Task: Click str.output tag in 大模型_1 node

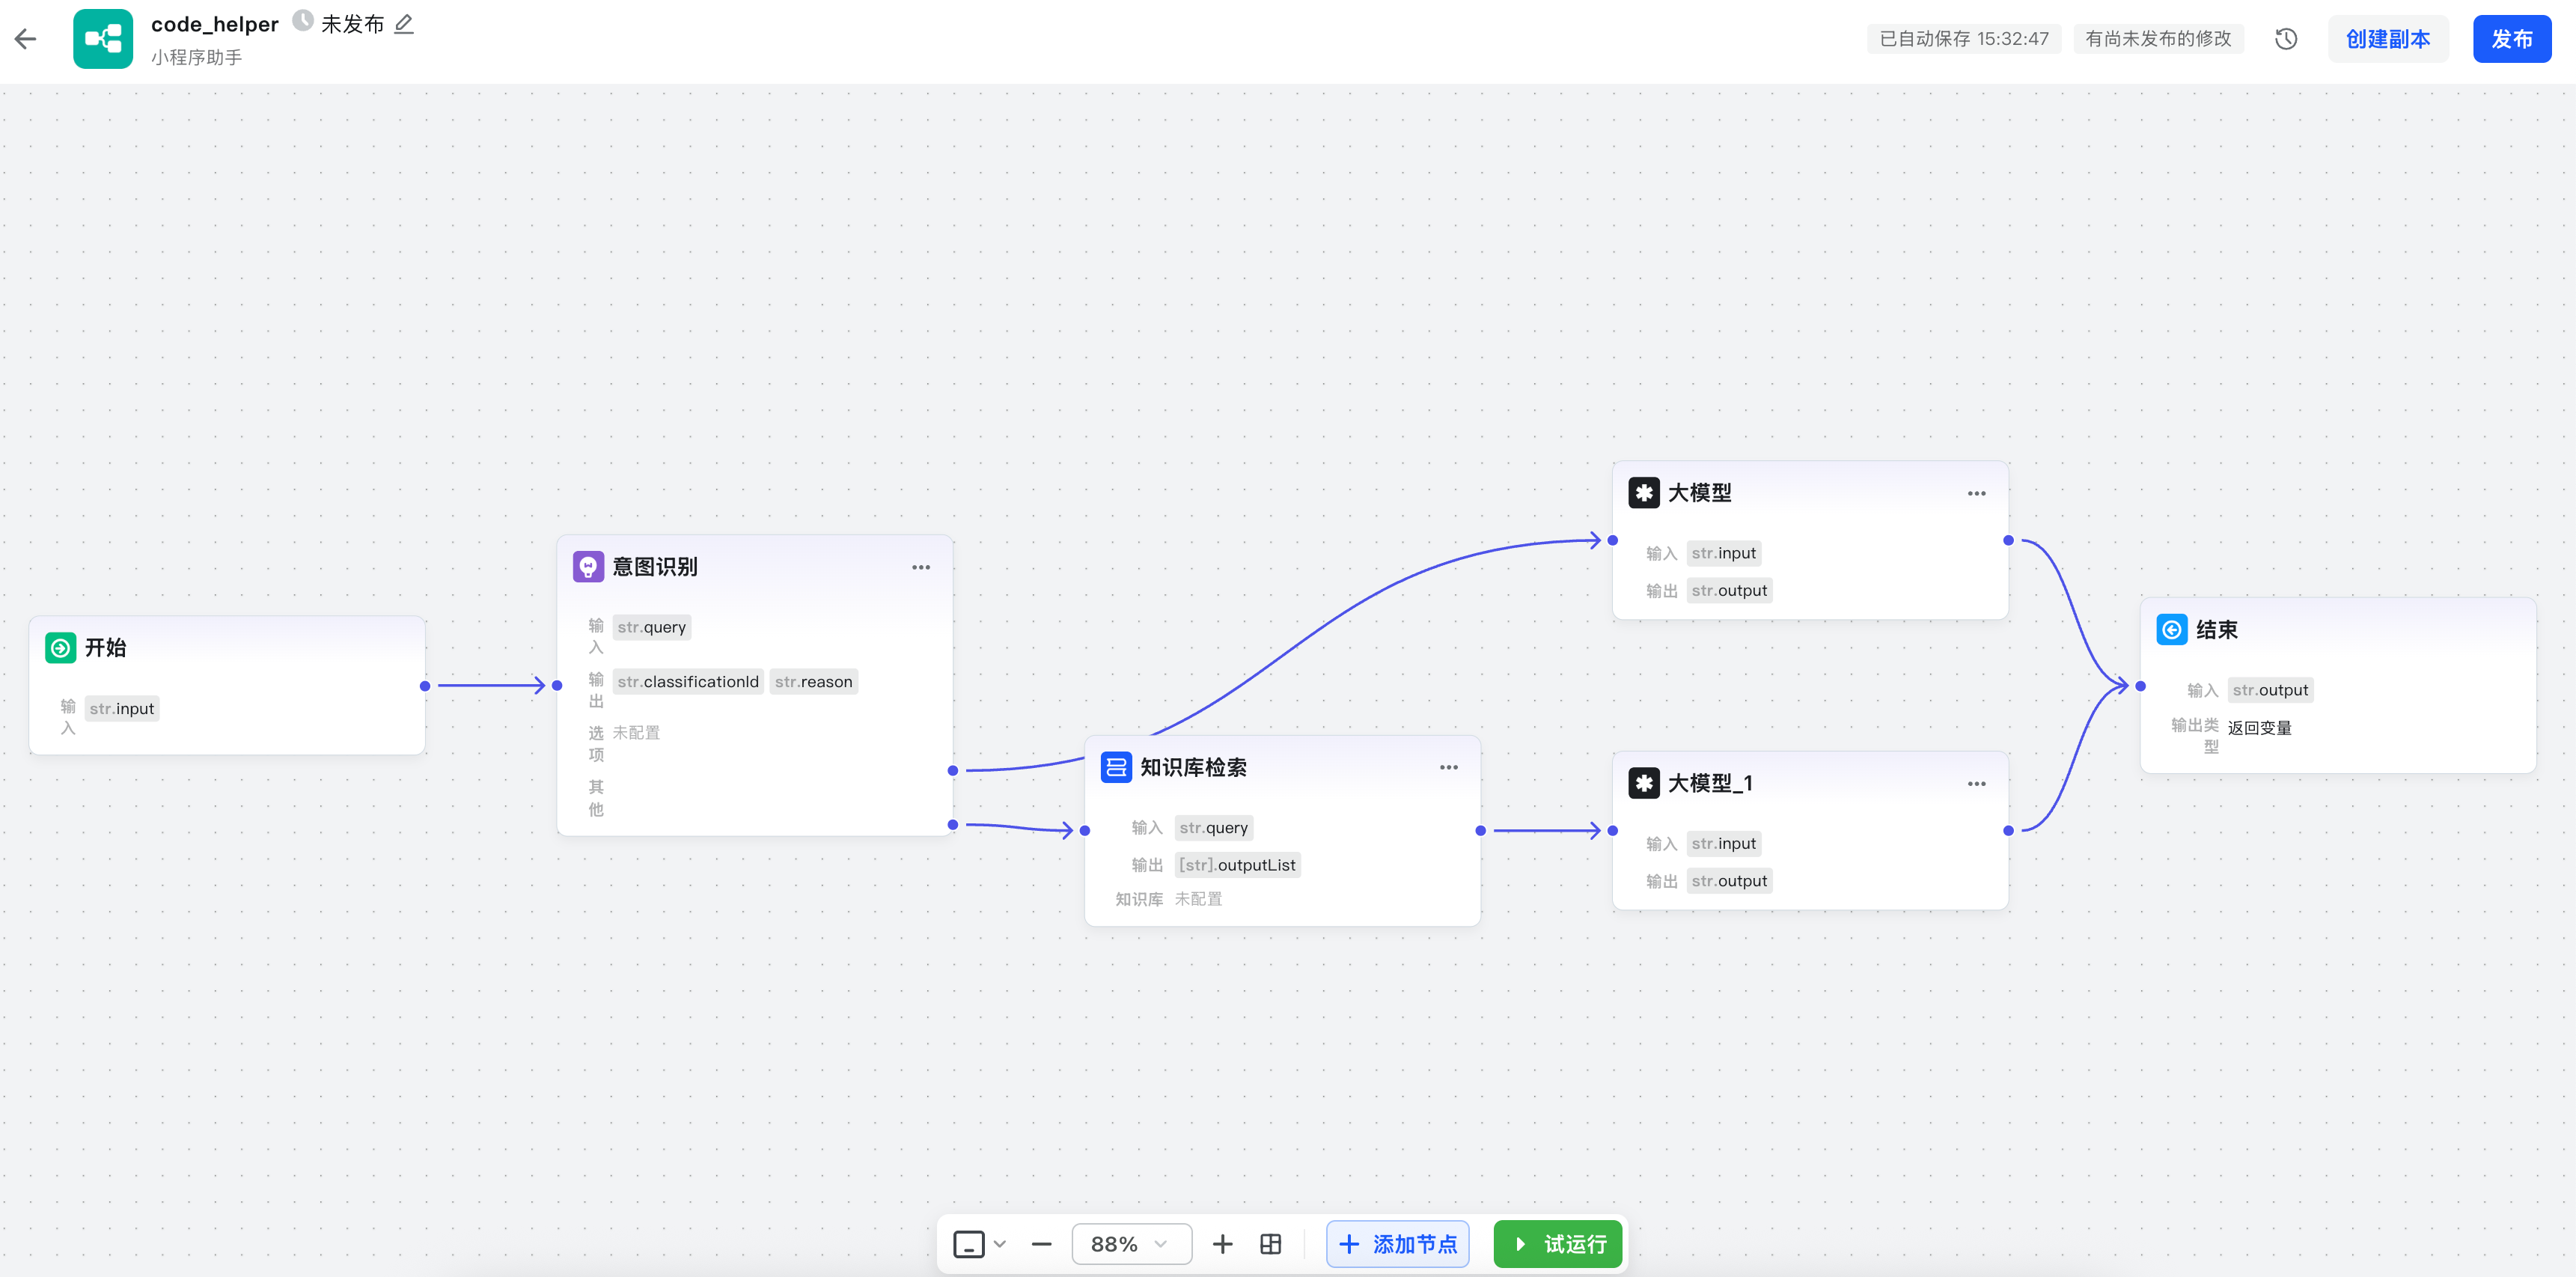Action: pos(1730,881)
